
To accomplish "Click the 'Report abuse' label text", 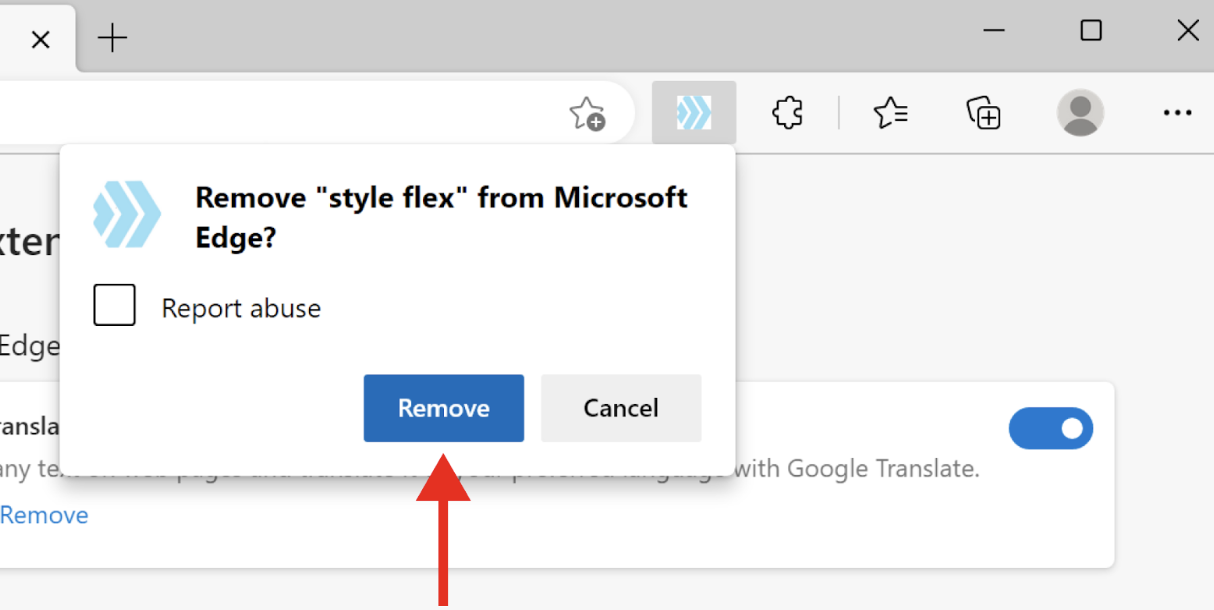I will click(241, 308).
